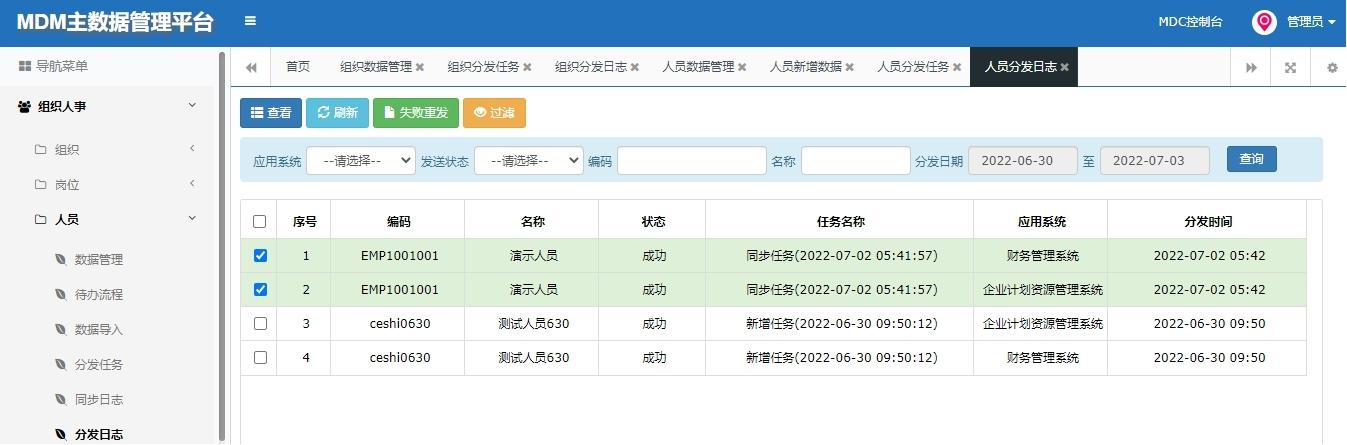
Task: Tick the select-all checkbox in table header
Action: (x=260, y=221)
